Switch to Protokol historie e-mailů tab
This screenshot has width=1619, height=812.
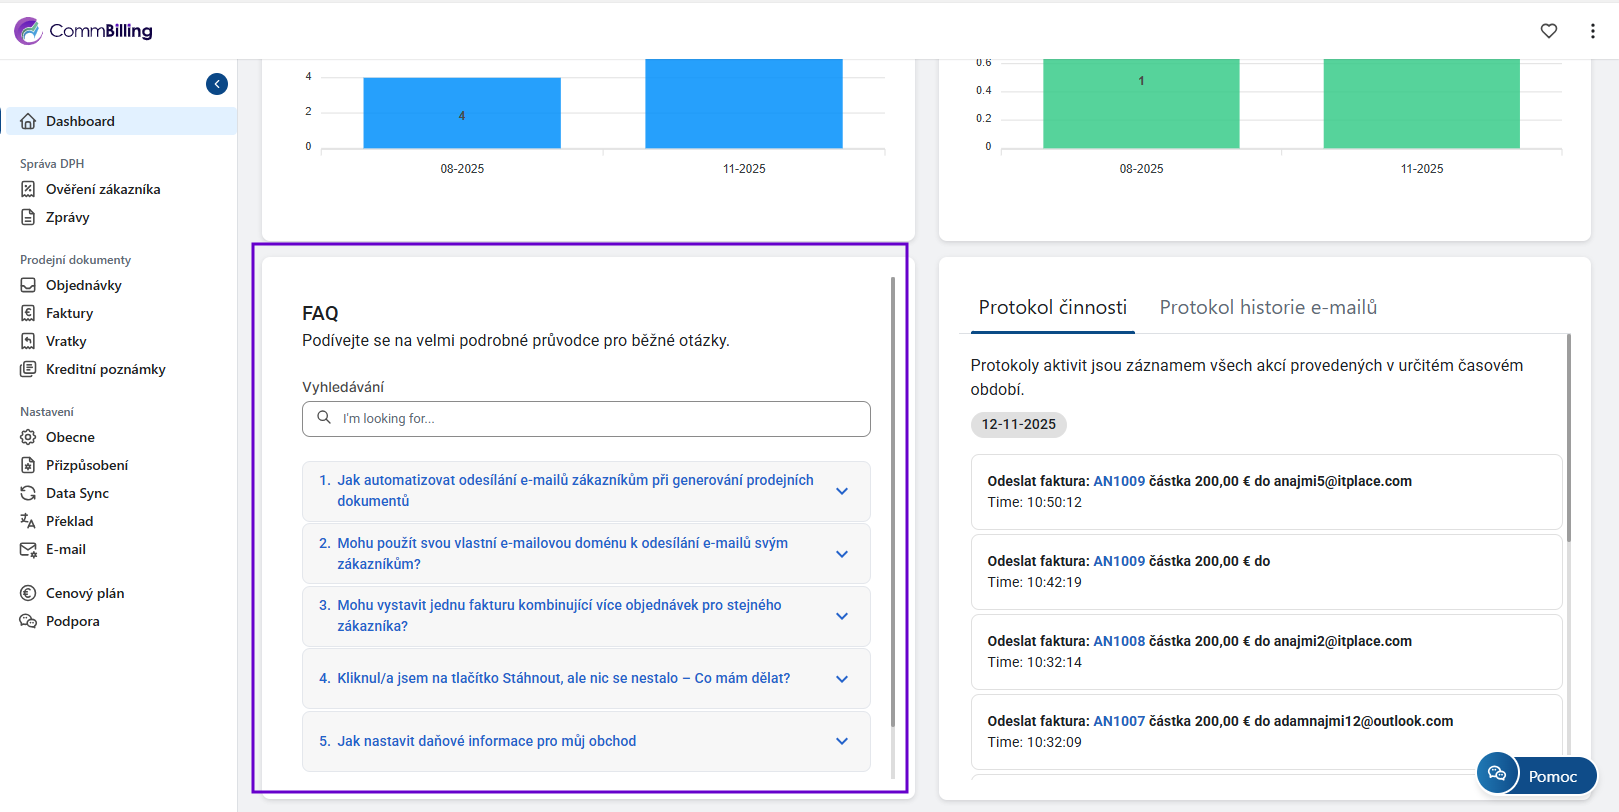point(1267,308)
